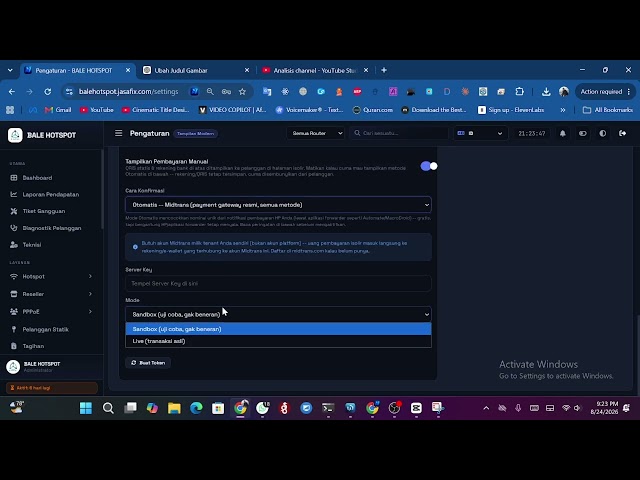Click the page vertical scrollbar

pyautogui.click(x=638, y=355)
